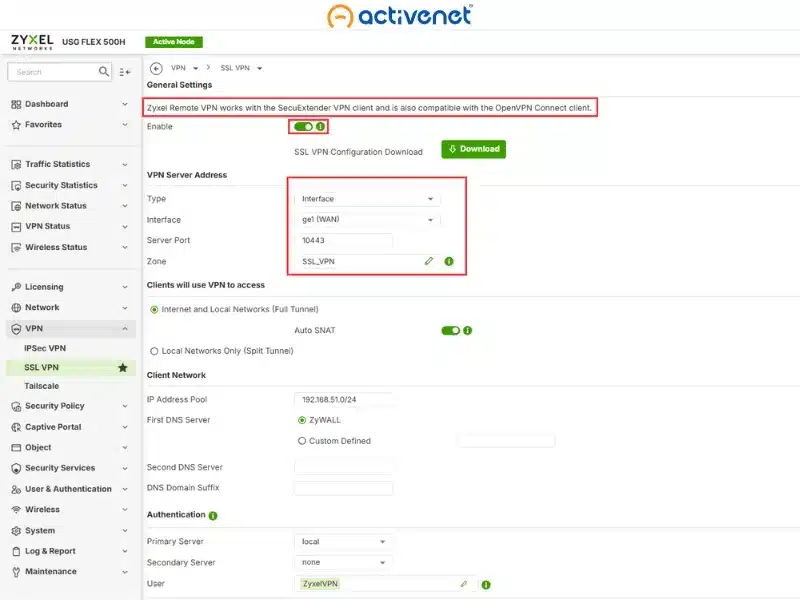Click the Object icon in sidebar
Screen dimensions: 800x600
click(16, 447)
